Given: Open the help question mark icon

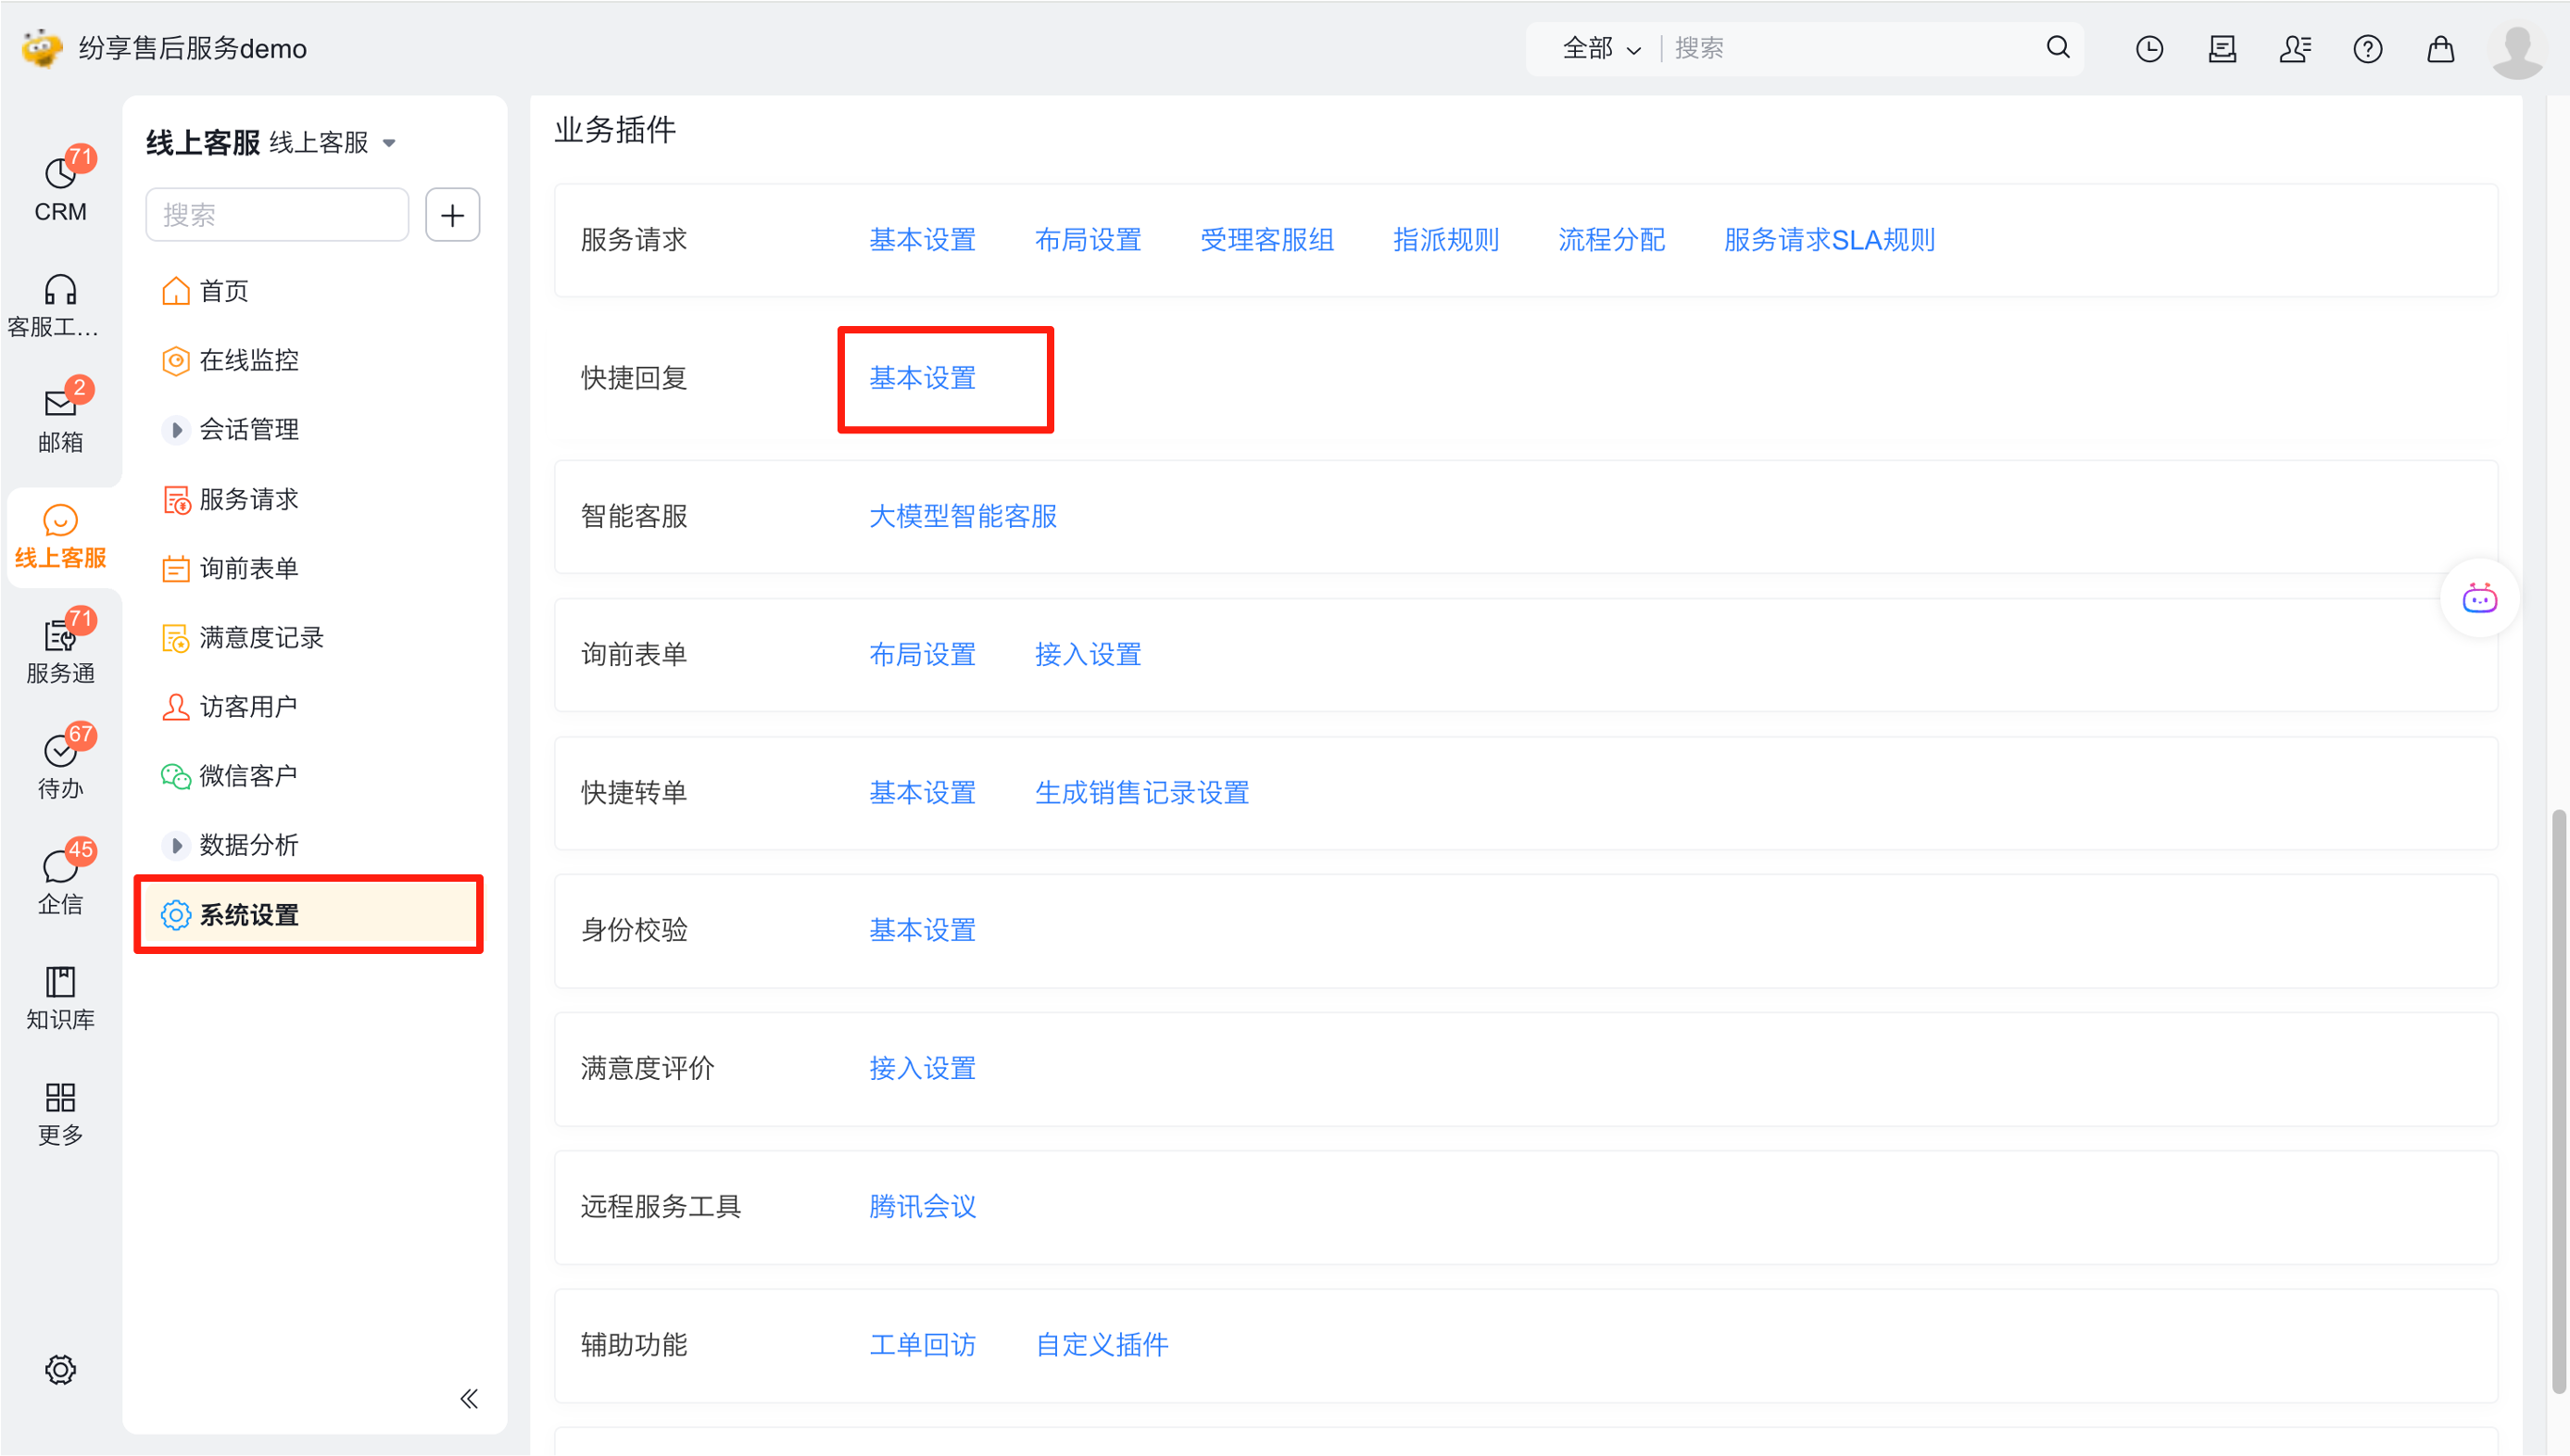Looking at the screenshot, I should (x=2367, y=48).
